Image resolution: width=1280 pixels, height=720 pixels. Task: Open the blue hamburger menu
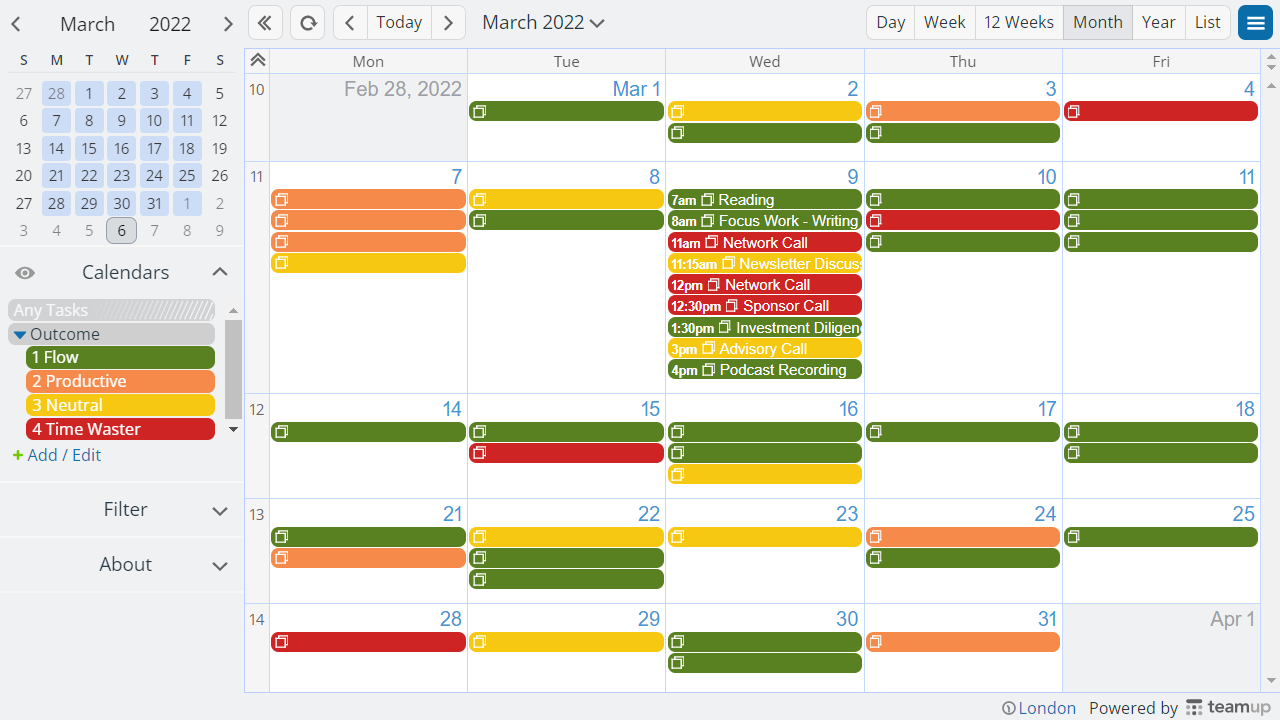click(1255, 22)
